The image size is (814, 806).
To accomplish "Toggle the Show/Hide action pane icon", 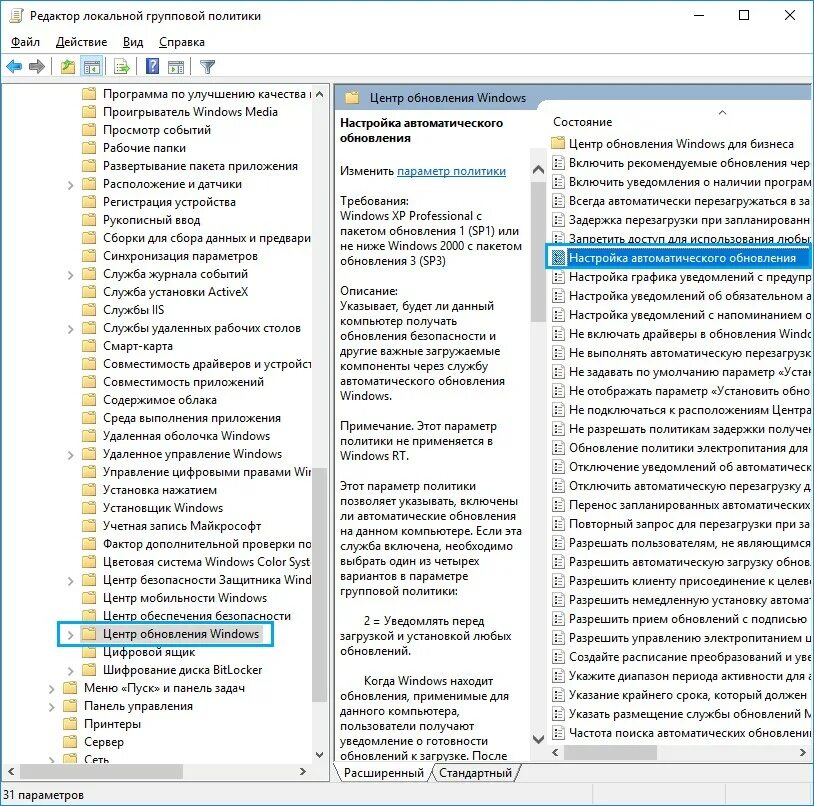I will [x=176, y=66].
